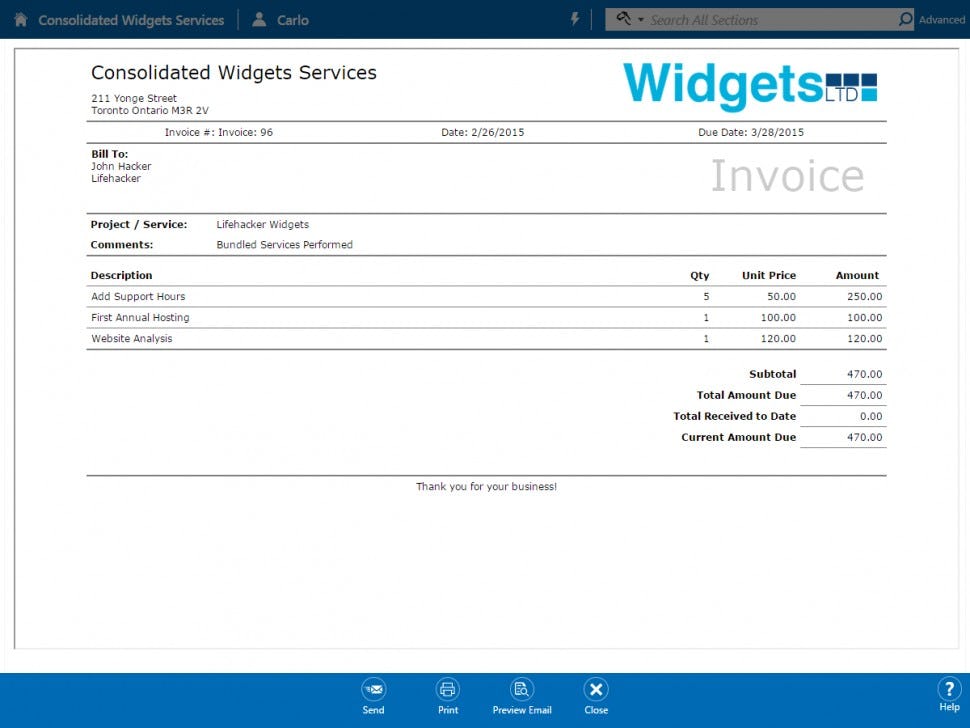Click Bundled Services Performed comment
The height and width of the screenshot is (728, 970).
(x=285, y=245)
